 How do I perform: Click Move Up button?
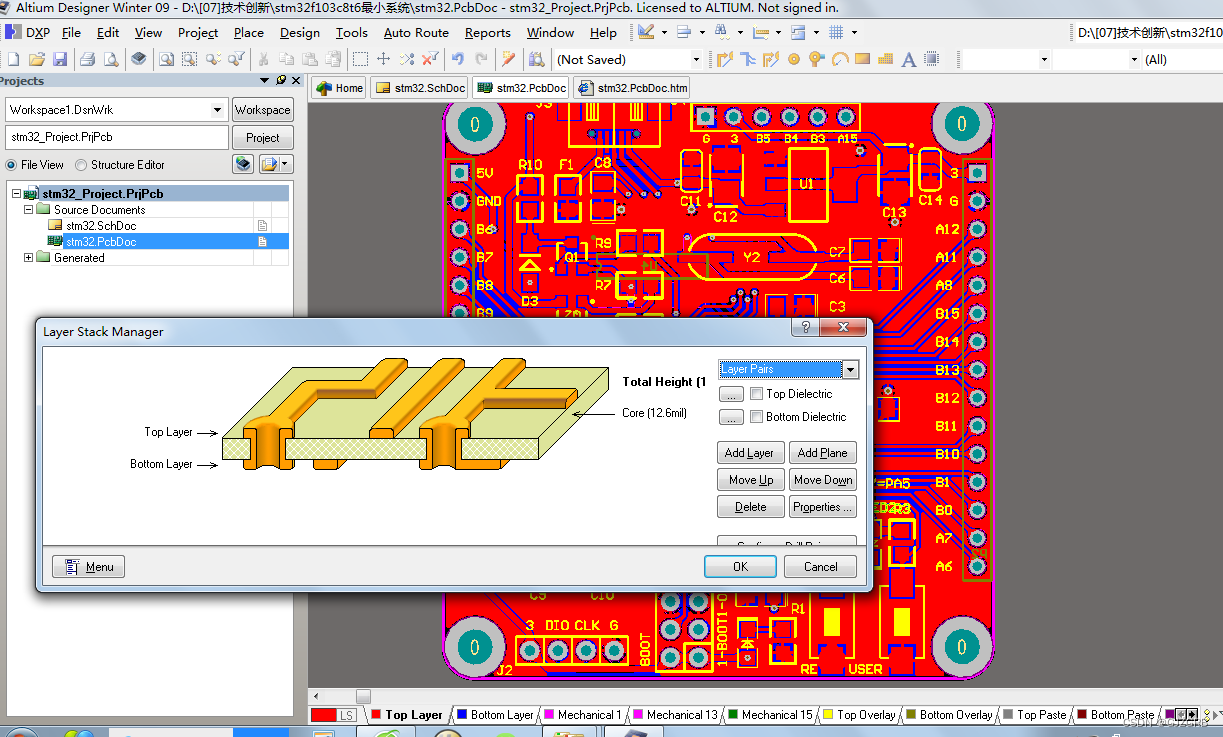pos(751,480)
